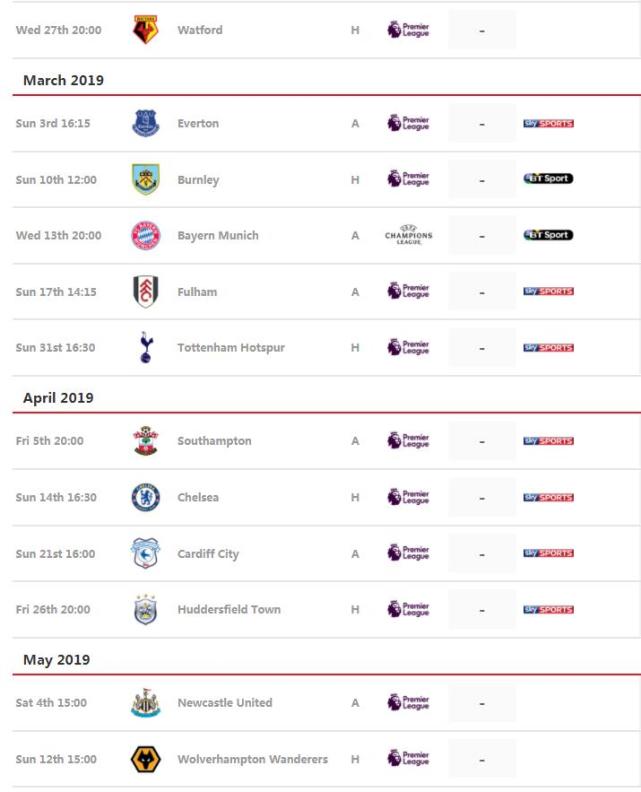
Task: Click the May 2019 section heading
Action: [x=56, y=660]
